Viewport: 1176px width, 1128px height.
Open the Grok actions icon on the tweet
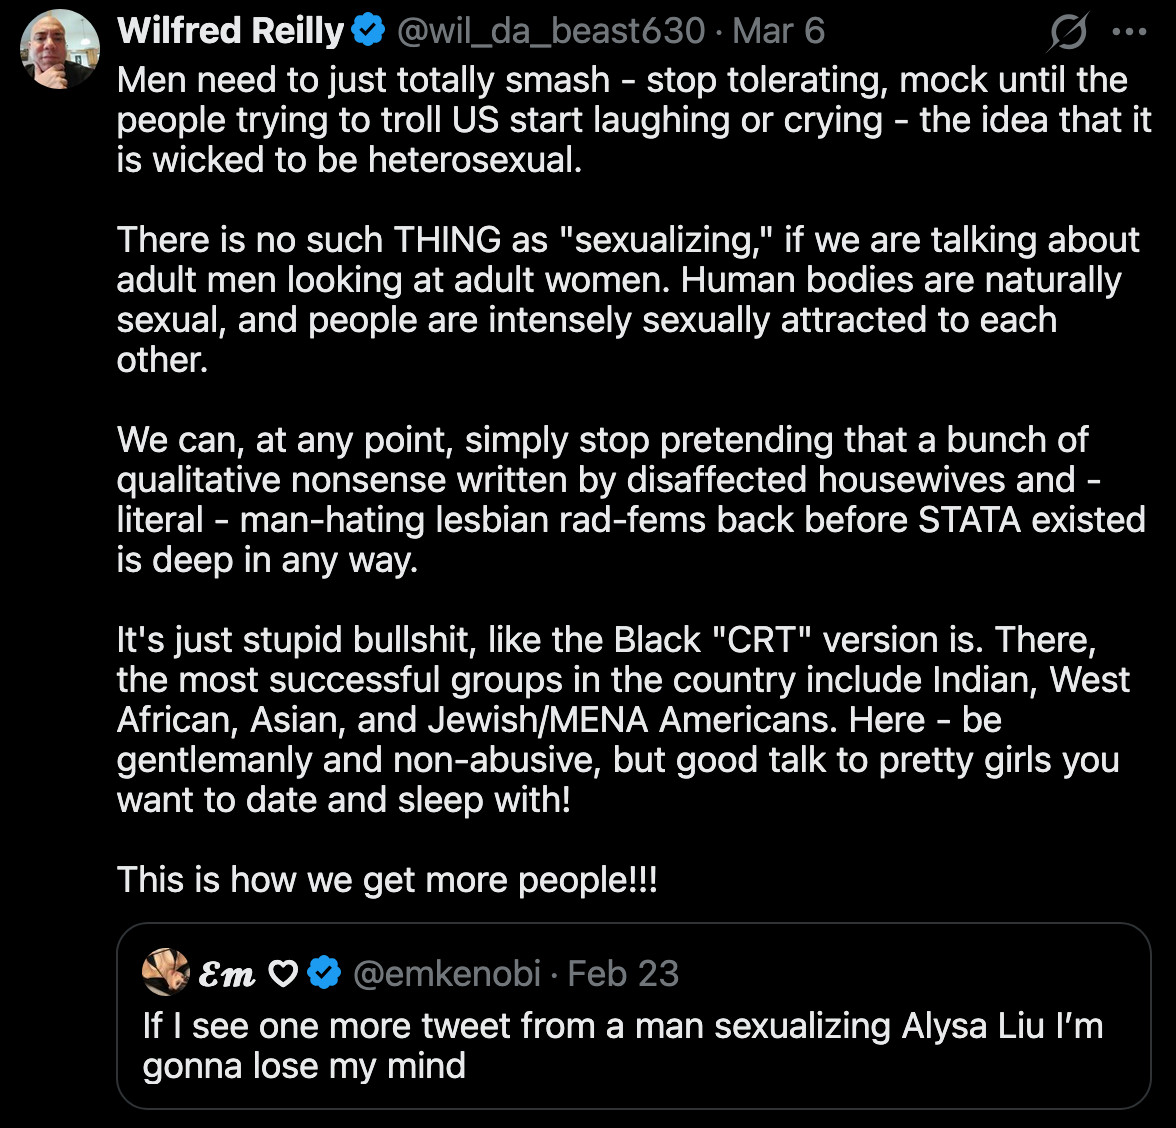click(x=1068, y=31)
